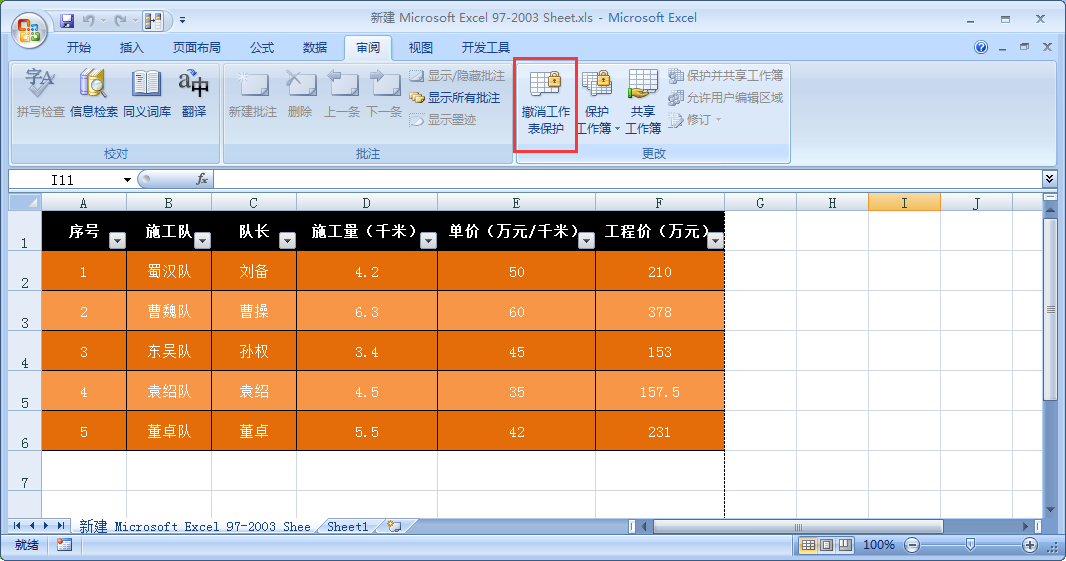The height and width of the screenshot is (561, 1066).
Task: Open filter dropdown for 施工队 column
Action: point(202,240)
